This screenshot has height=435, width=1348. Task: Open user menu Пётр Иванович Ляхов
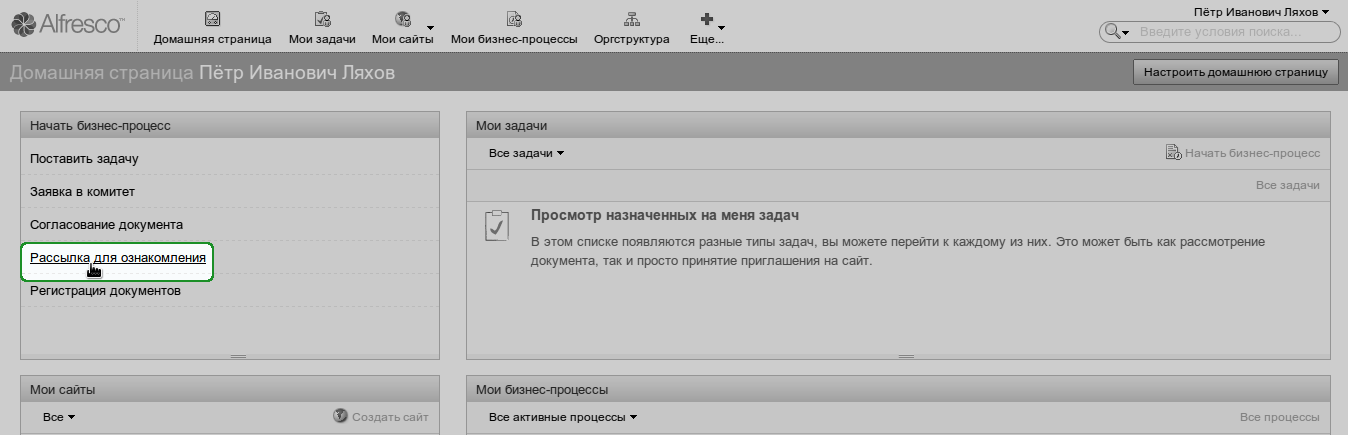(1261, 12)
